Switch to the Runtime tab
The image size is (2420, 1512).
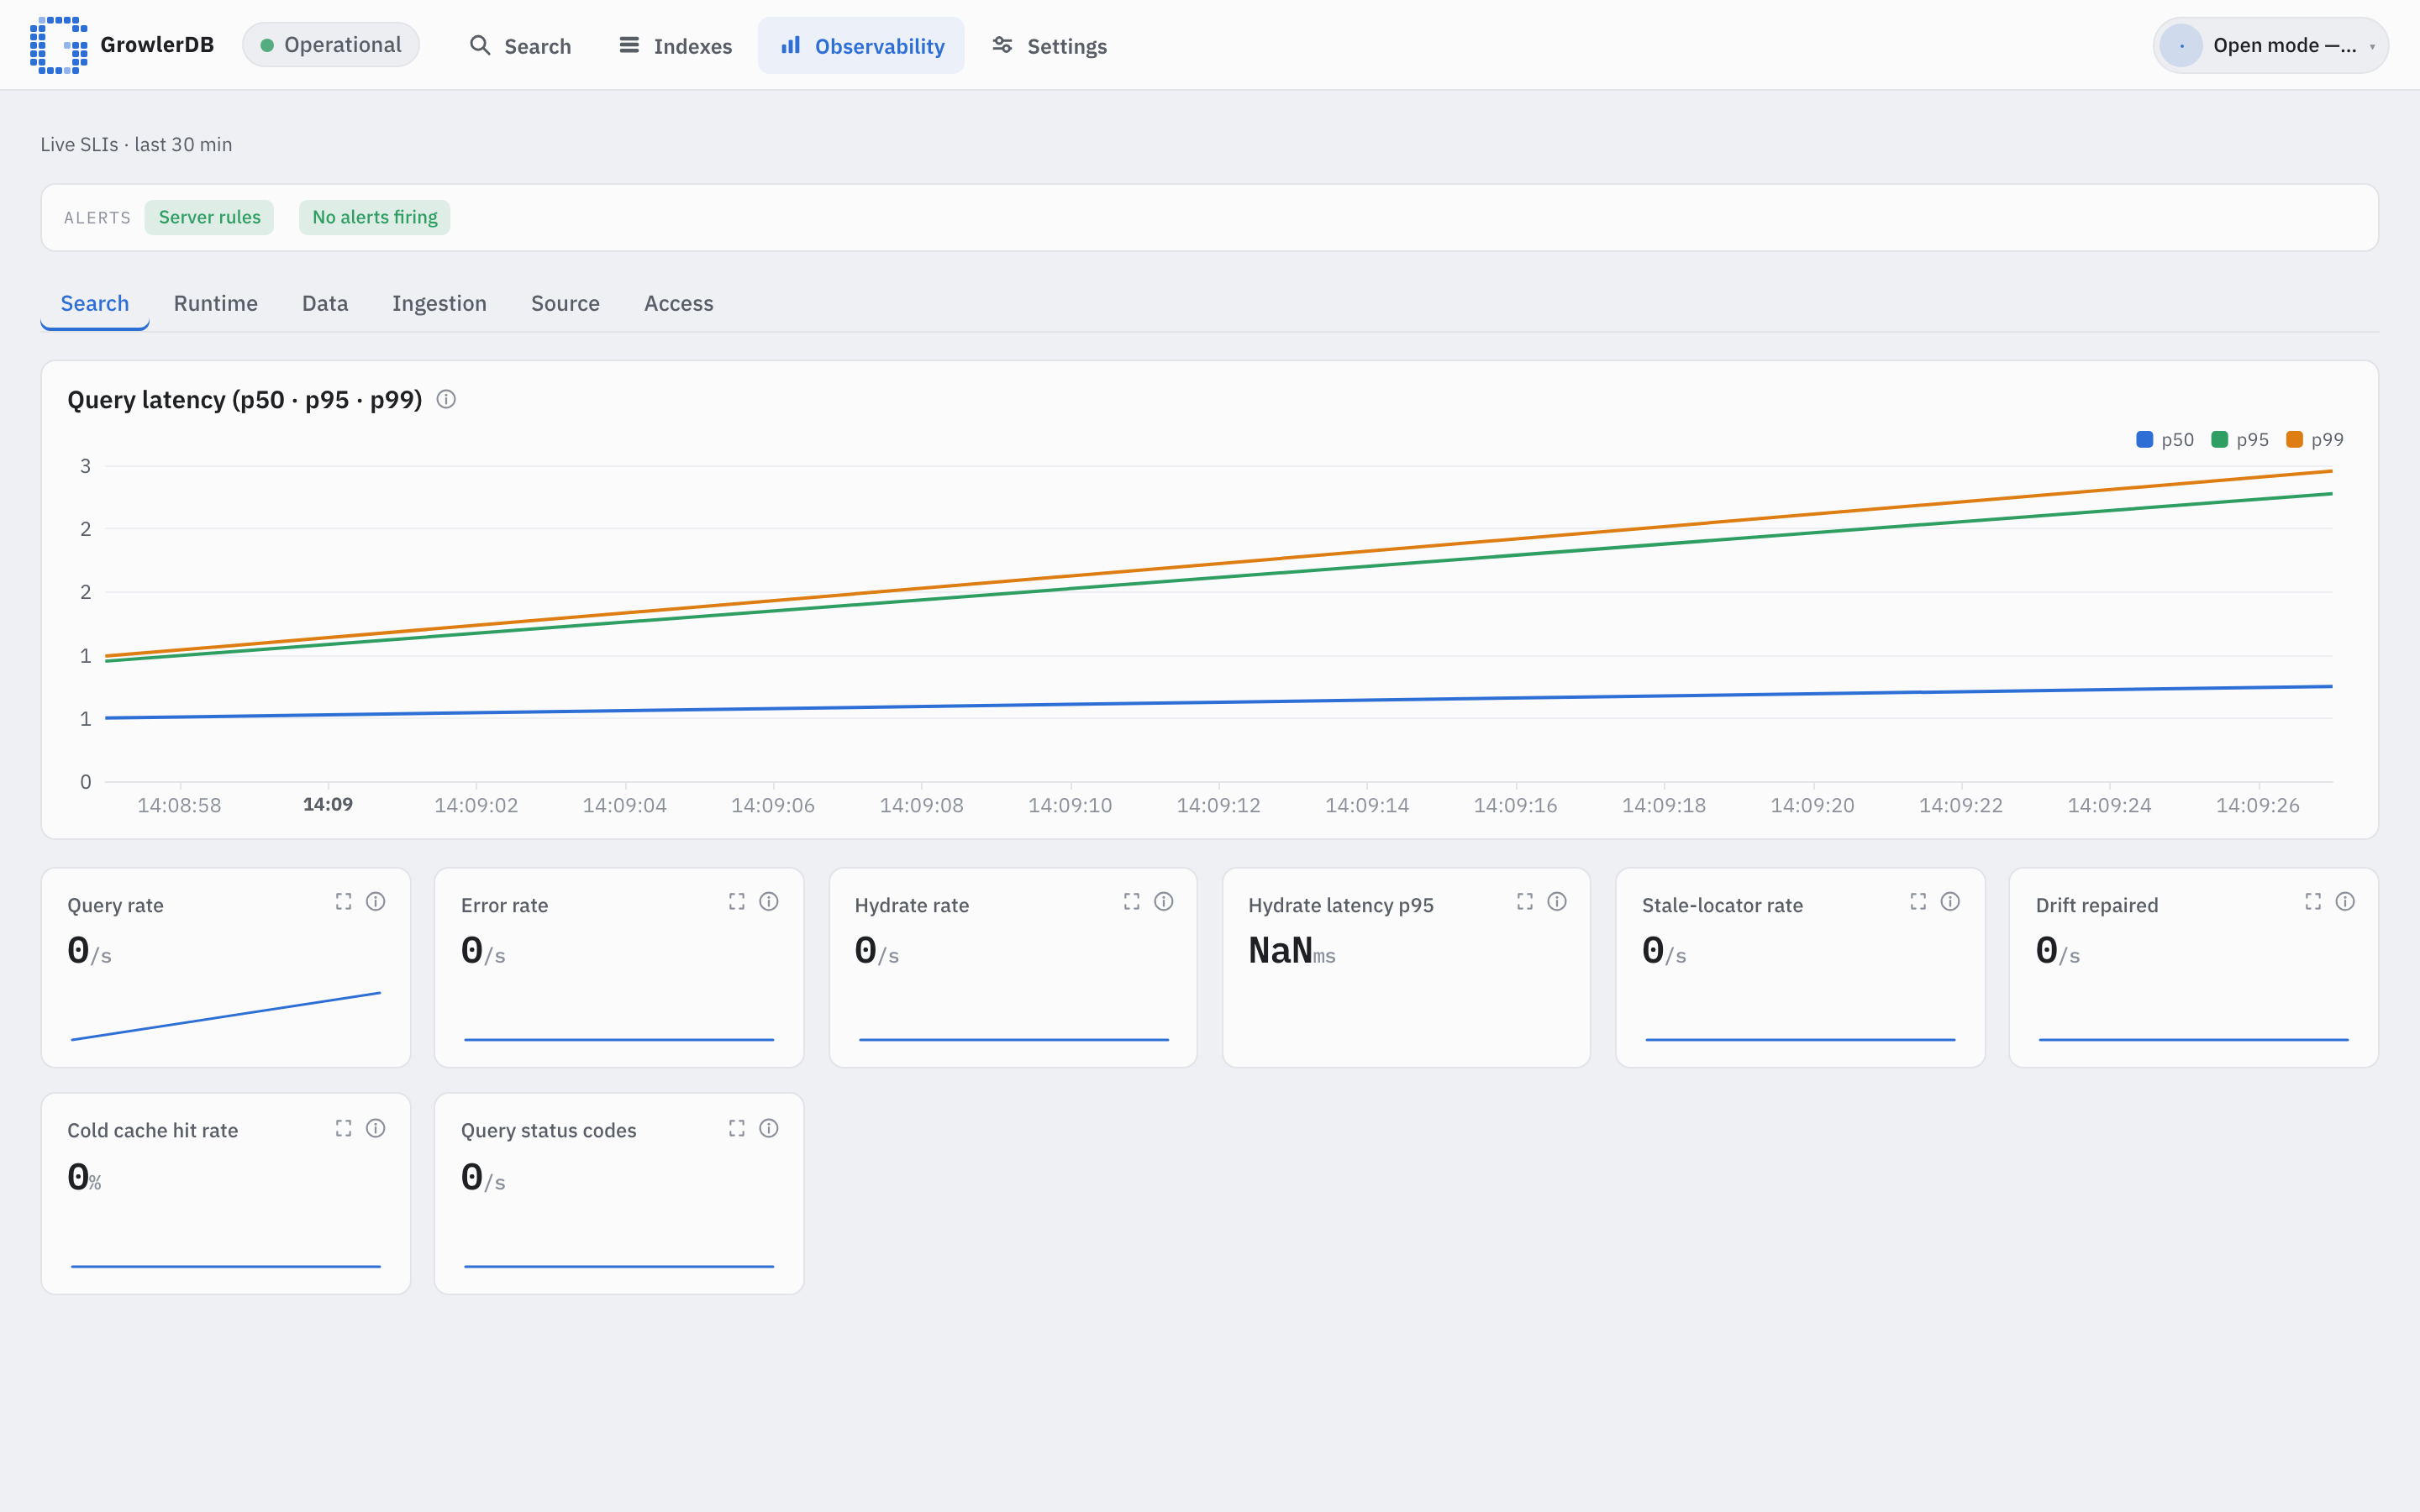216,303
